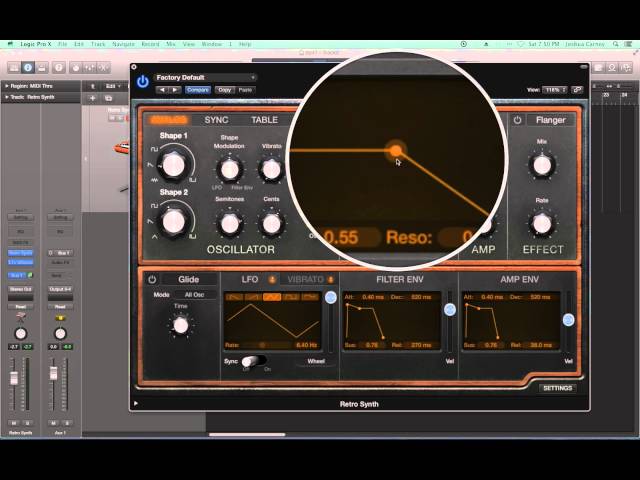Open Spotlight search in the menu bar
The width and height of the screenshot is (640, 480).
[616, 44]
